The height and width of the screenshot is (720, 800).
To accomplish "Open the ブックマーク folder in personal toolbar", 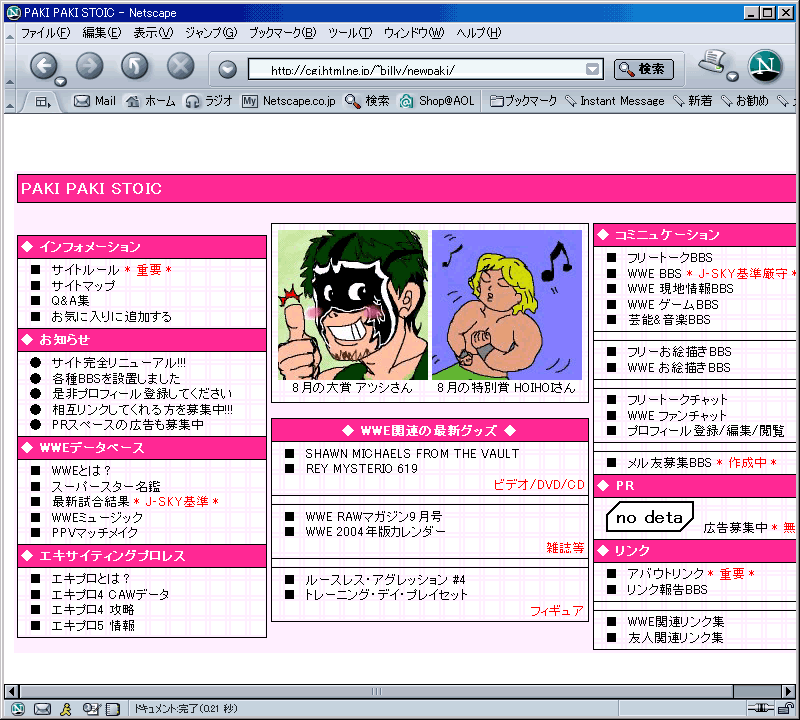I will coord(523,101).
